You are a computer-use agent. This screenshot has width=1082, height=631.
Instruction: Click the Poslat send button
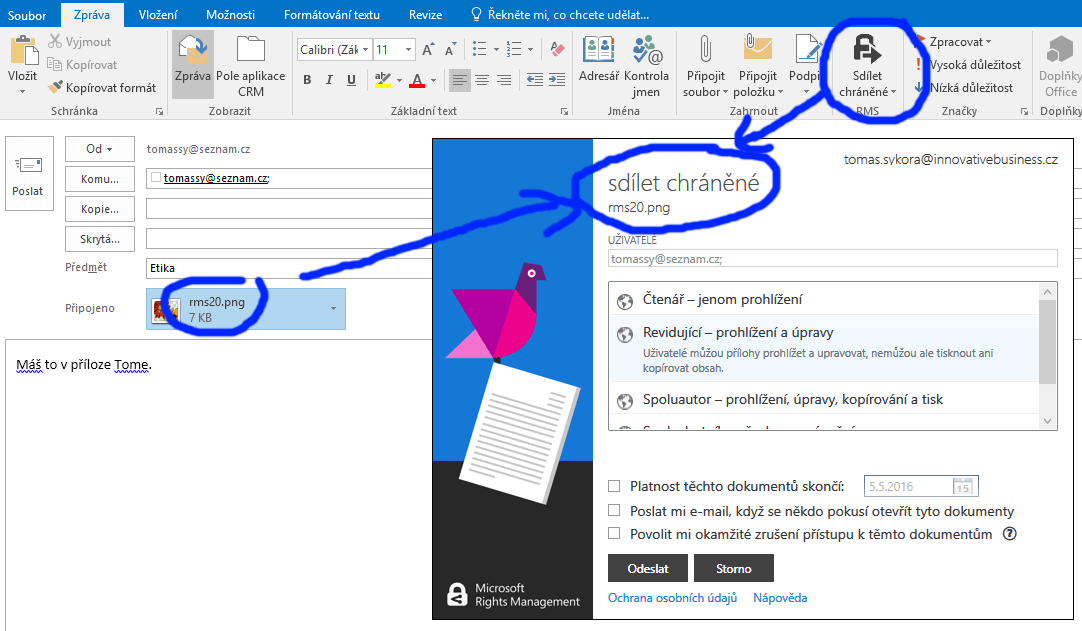coord(28,174)
